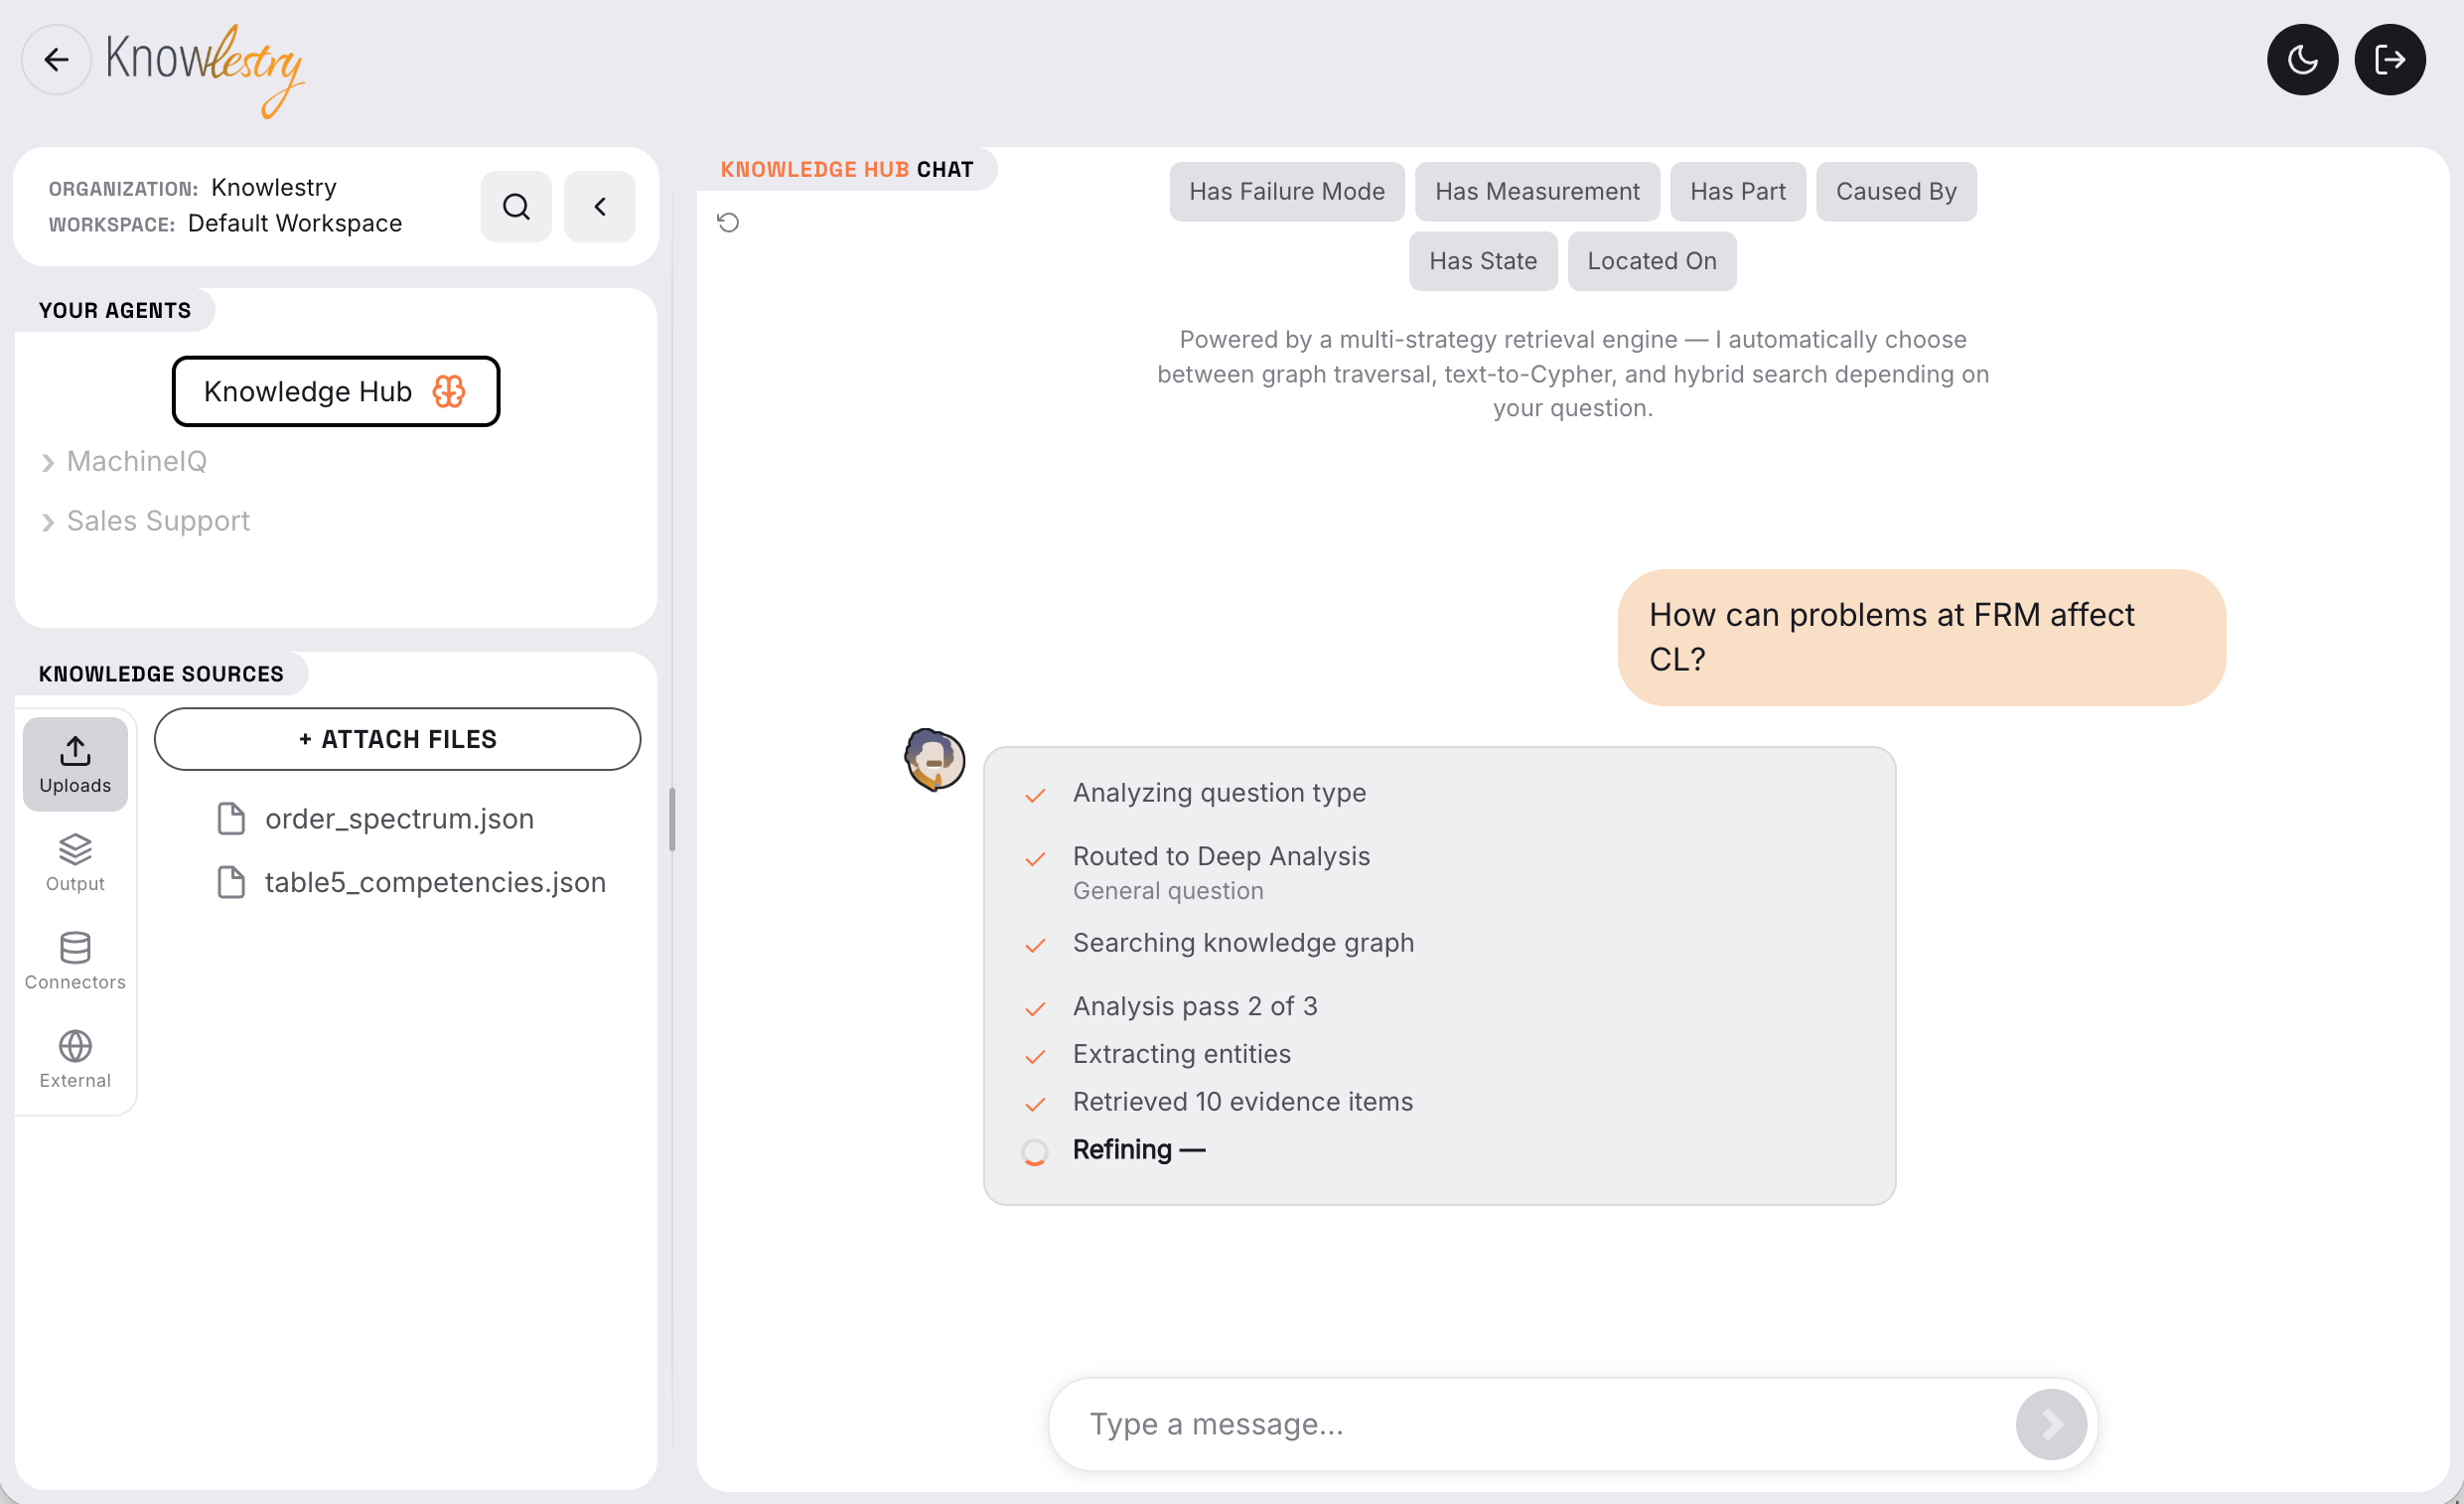Click the sidebar resize handle
Viewport: 2464px width, 1504px height.
click(672, 820)
